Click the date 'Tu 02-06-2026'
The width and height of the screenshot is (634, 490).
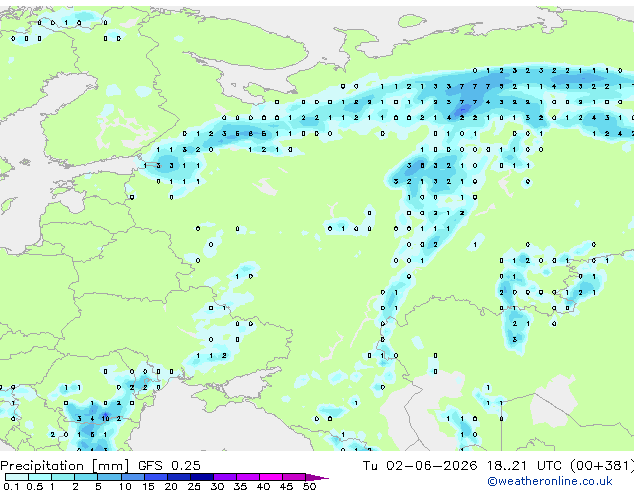click(x=420, y=466)
